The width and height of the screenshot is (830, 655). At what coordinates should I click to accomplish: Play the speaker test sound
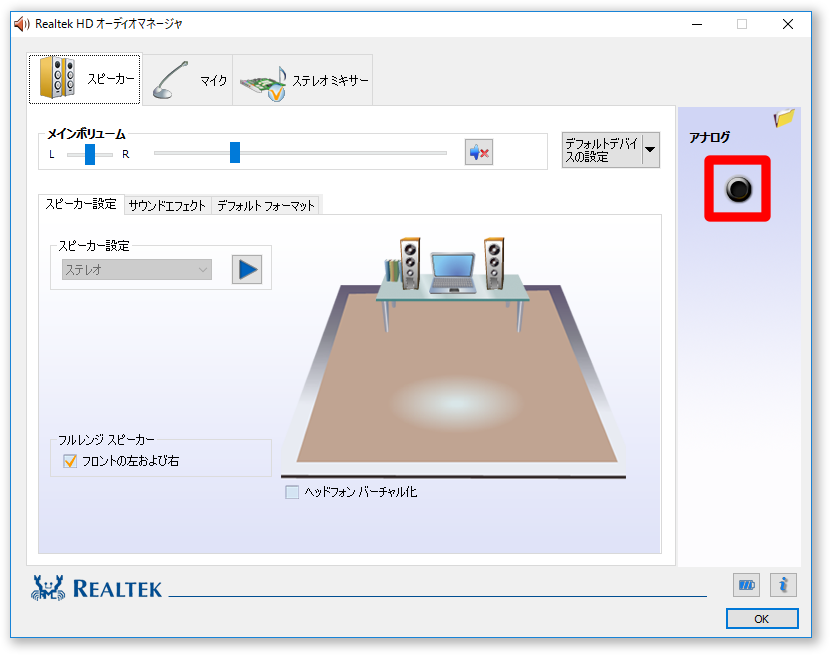pyautogui.click(x=247, y=270)
